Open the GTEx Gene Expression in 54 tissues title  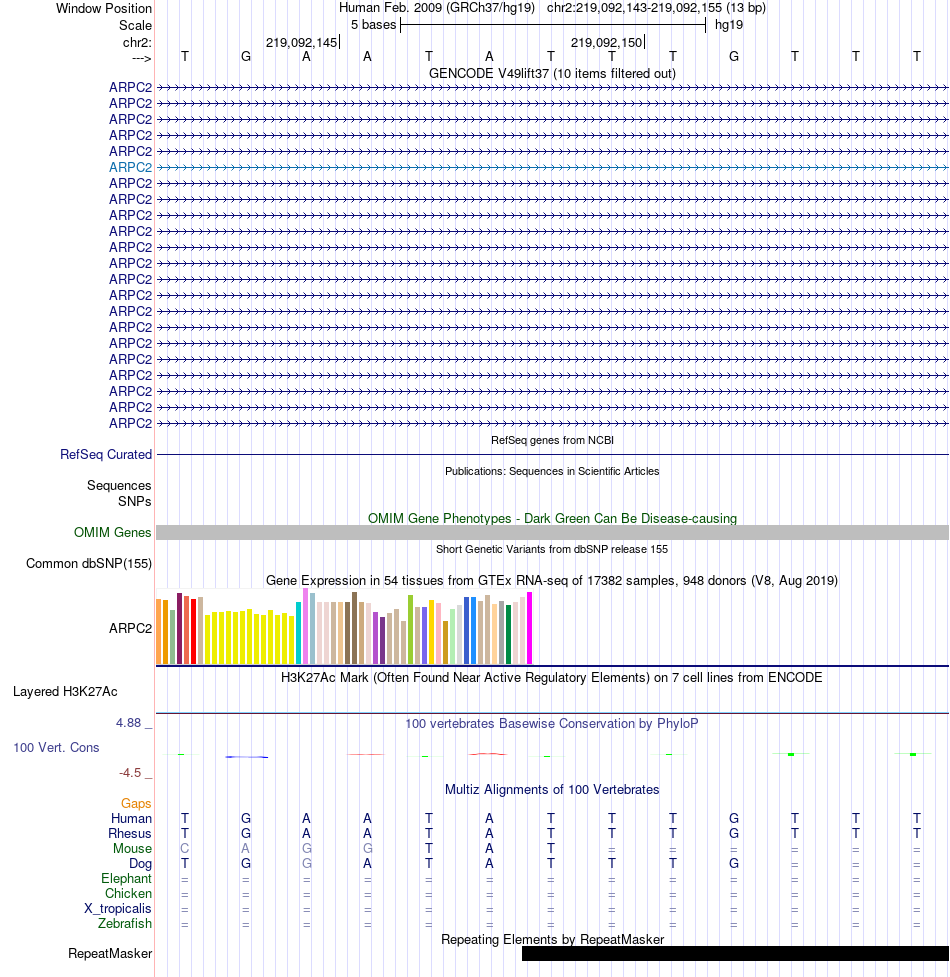(552, 581)
